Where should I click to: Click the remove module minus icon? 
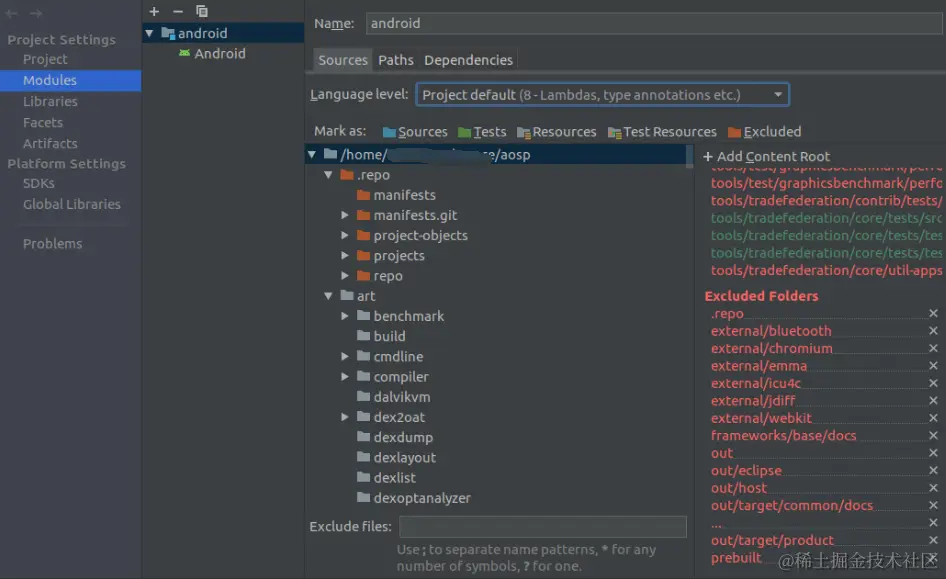[177, 11]
